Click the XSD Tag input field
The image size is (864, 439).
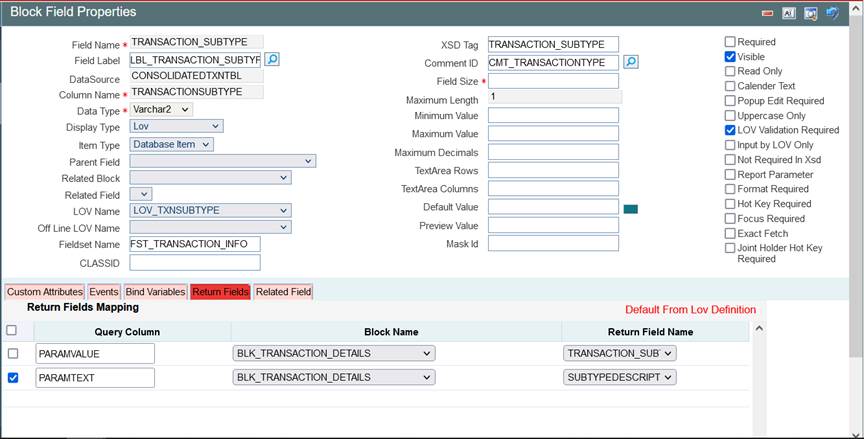pyautogui.click(x=553, y=44)
